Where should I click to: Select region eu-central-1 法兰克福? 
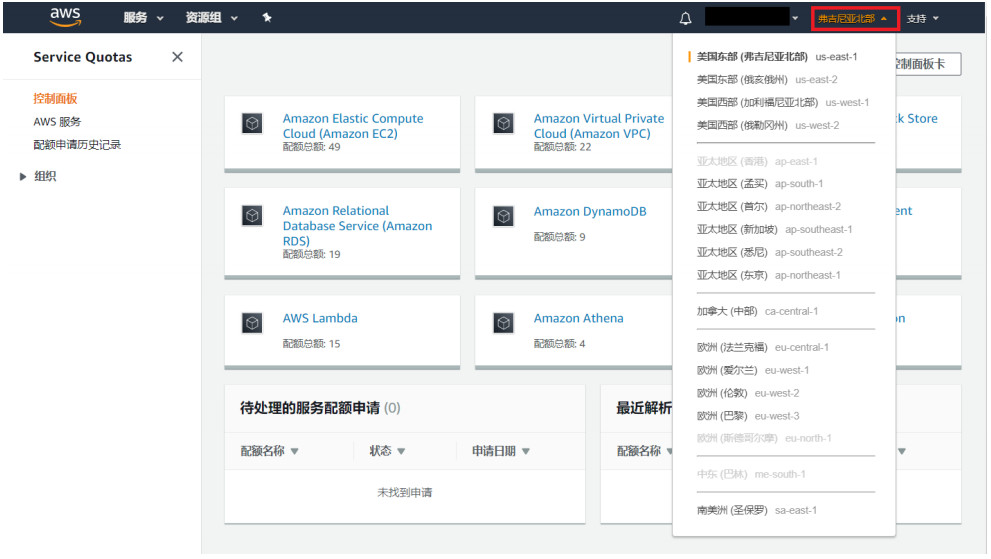[x=763, y=347]
